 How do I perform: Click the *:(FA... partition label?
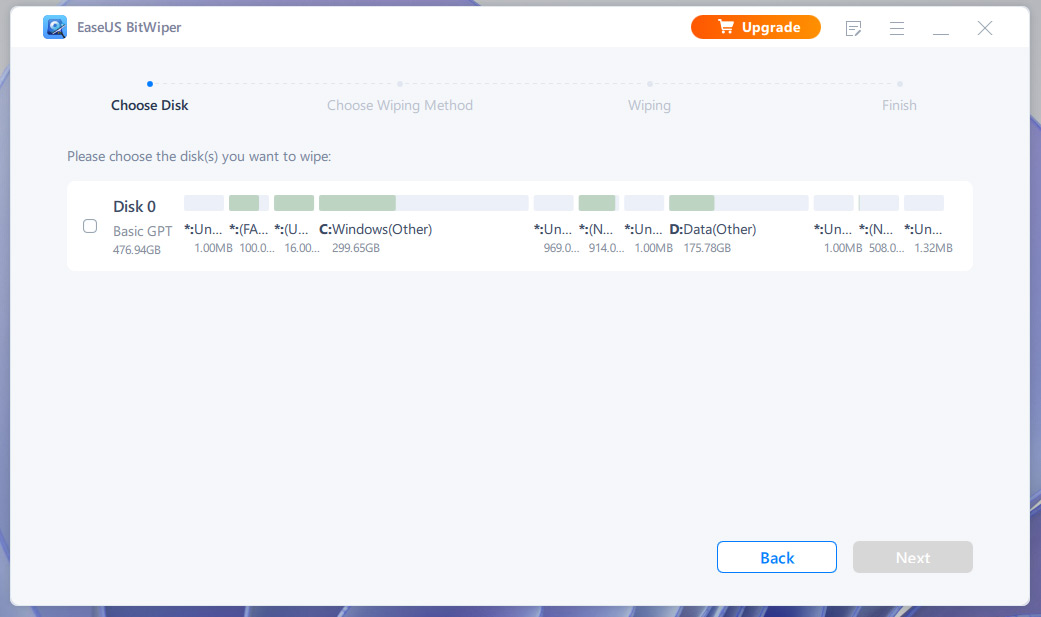tap(248, 229)
